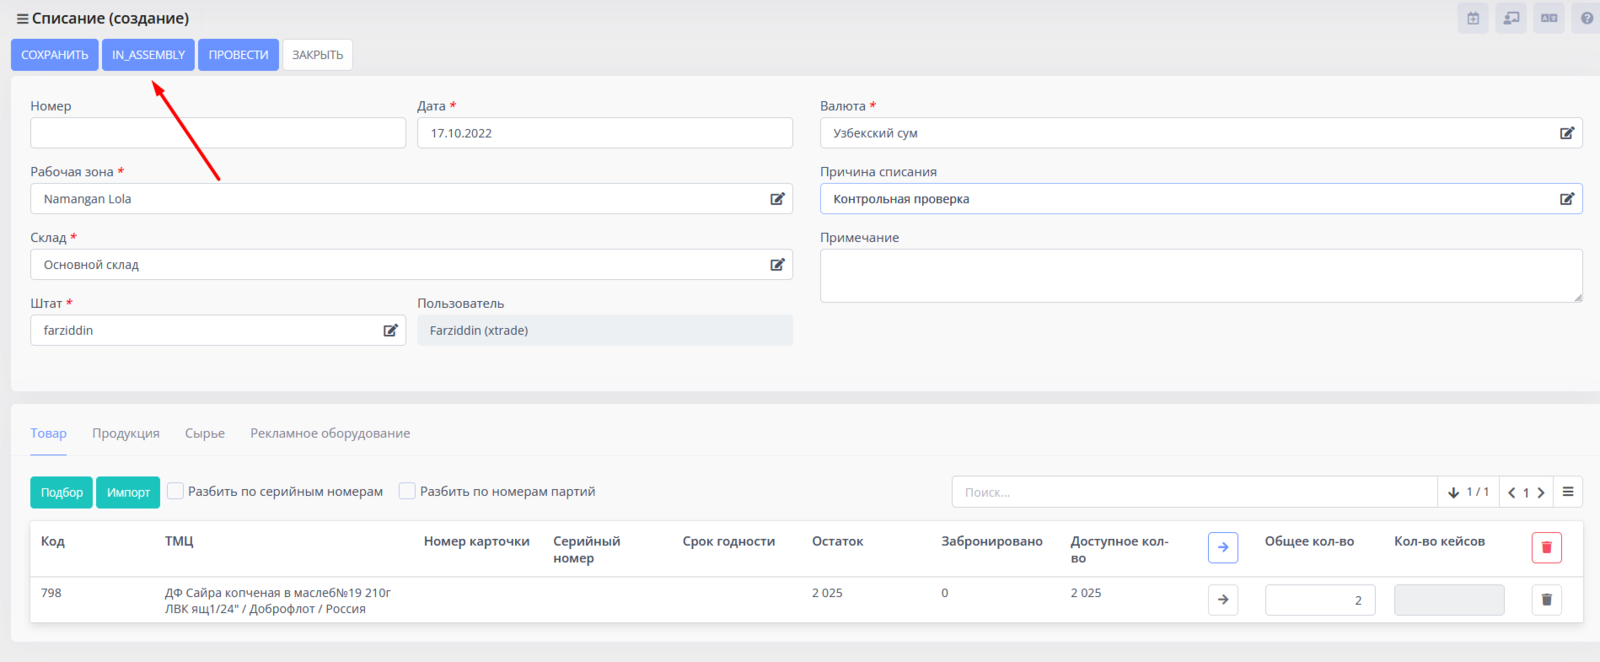Viewport: 1600px width, 662px height.
Task: Open the Склад field selector icon
Action: click(777, 265)
